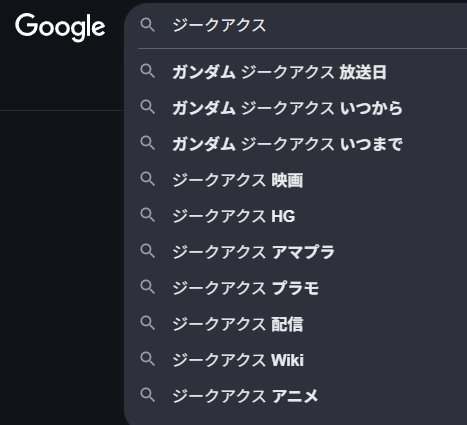Pick suggestion ガンダム ジークアクス いつまで
The image size is (467, 425).
click(x=296, y=144)
